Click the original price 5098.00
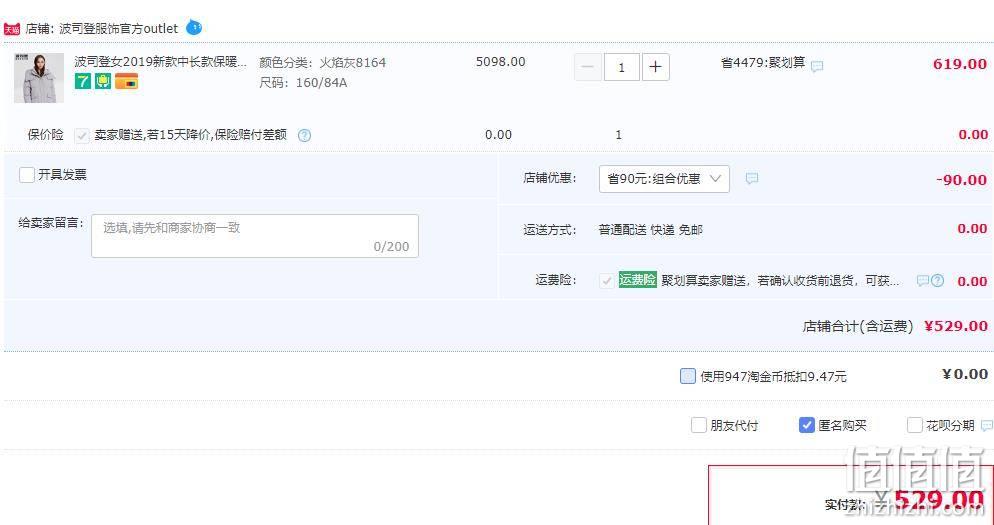Viewport: 994px width, 525px height. click(501, 62)
